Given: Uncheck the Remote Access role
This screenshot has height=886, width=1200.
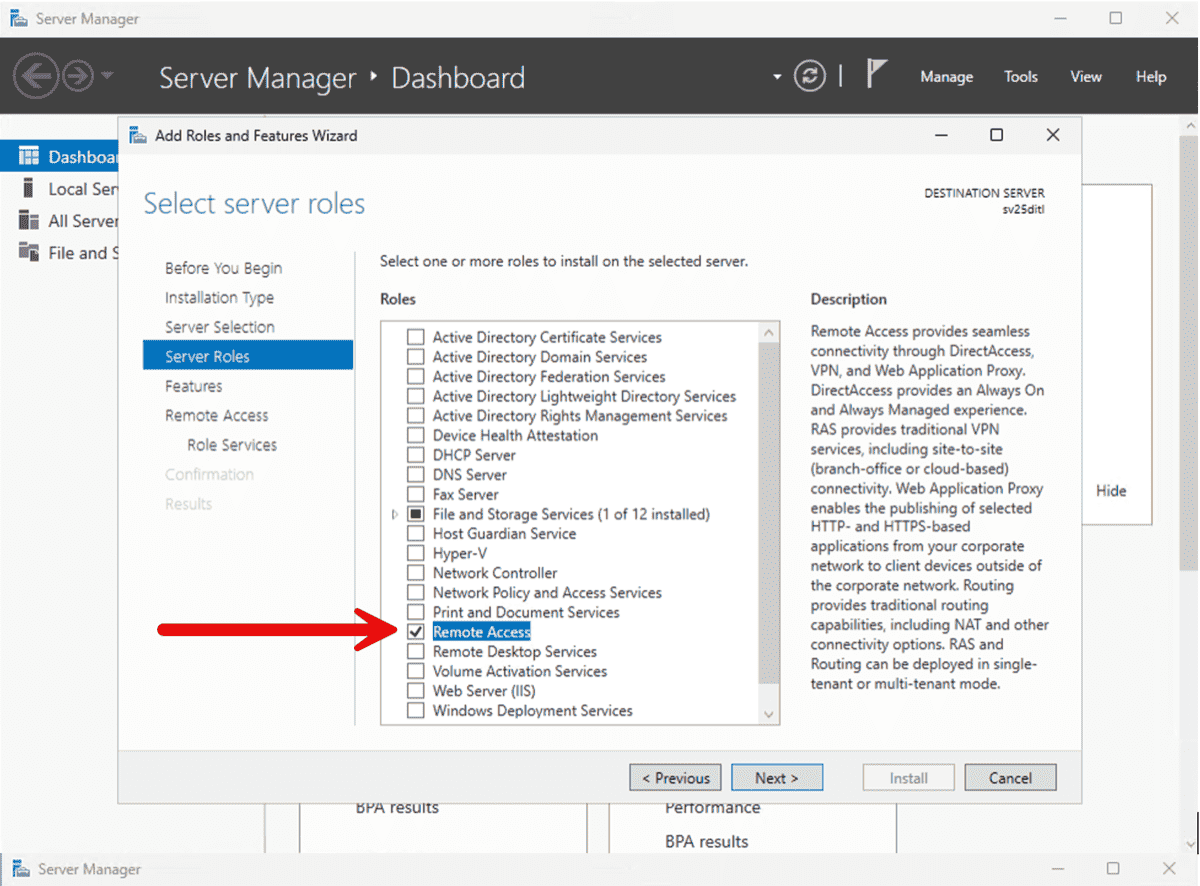Looking at the screenshot, I should pyautogui.click(x=416, y=632).
